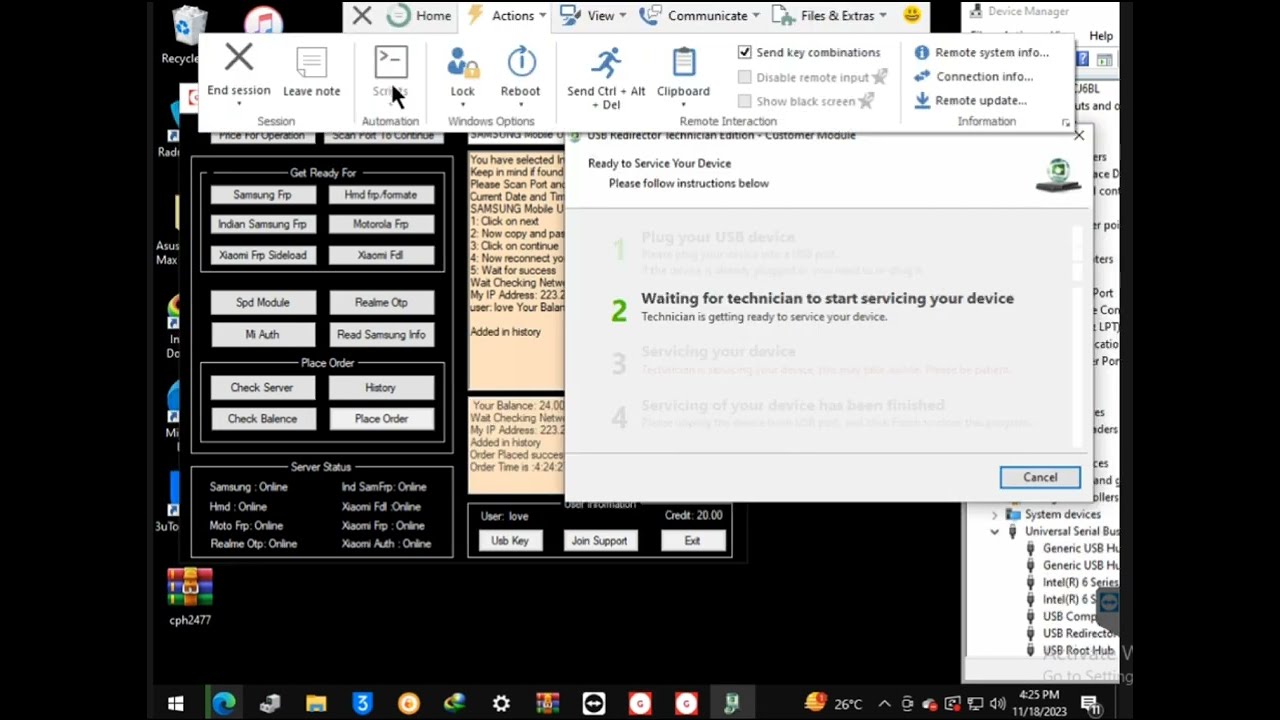Click the Reboot power icon
Image resolution: width=1280 pixels, height=720 pixels.
click(x=521, y=62)
